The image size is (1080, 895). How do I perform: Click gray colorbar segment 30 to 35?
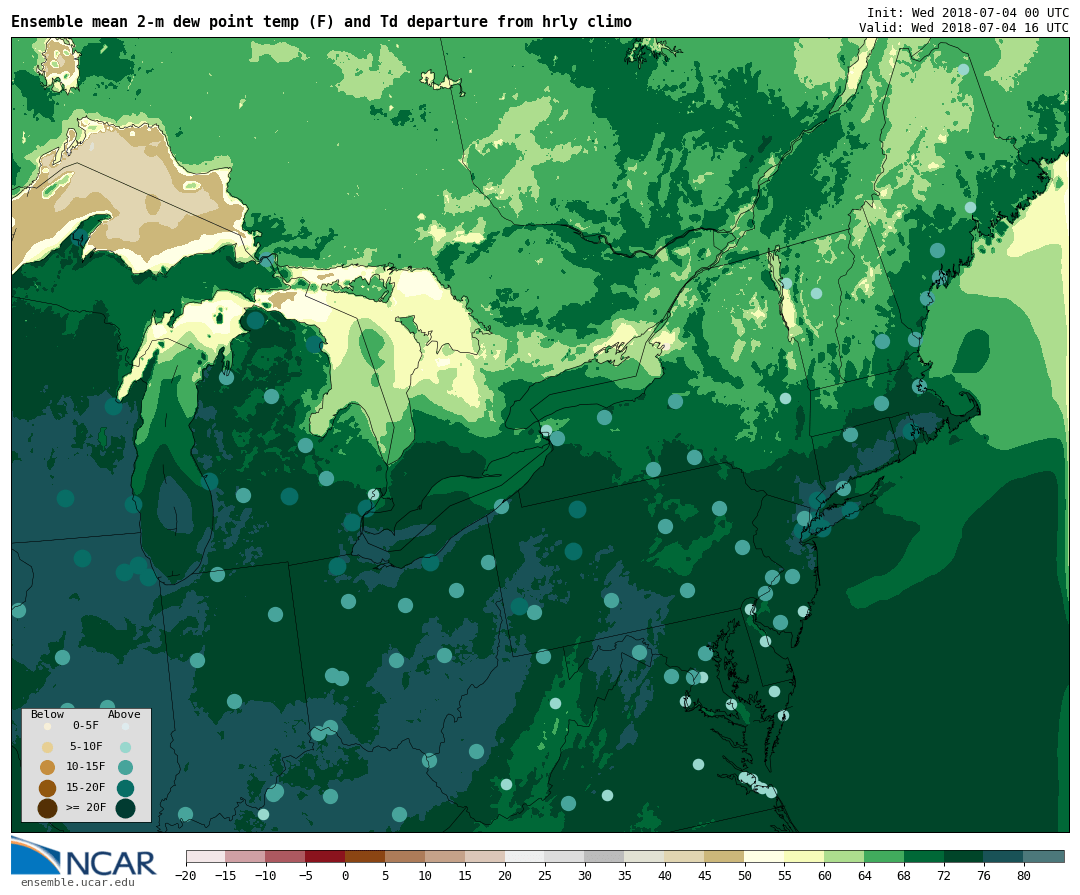[605, 857]
